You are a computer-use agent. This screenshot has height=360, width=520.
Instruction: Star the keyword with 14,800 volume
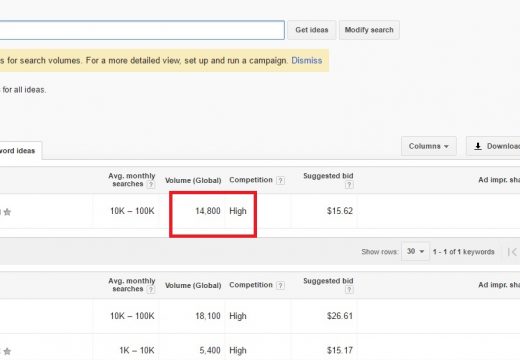point(7,212)
